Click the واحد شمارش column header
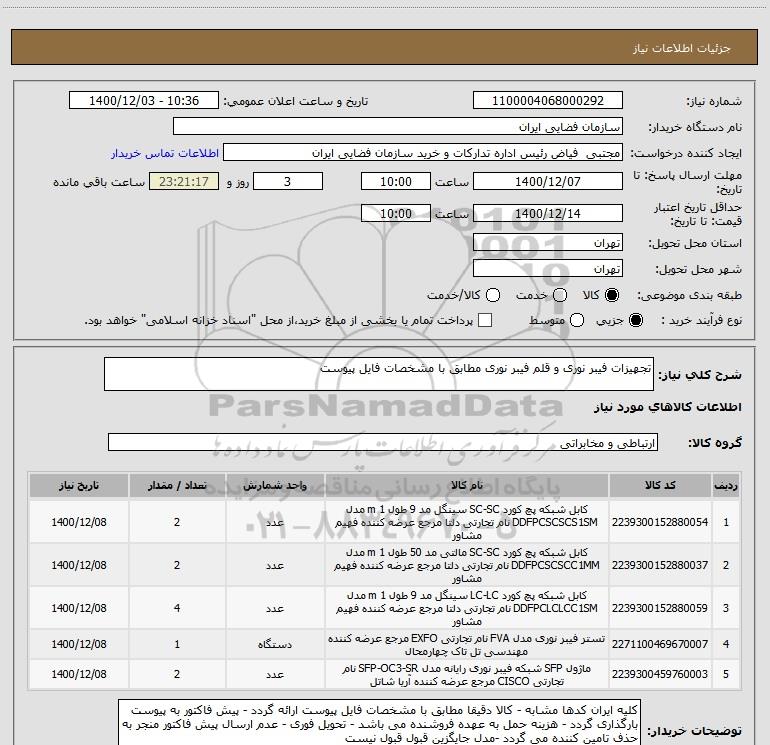 coord(275,486)
